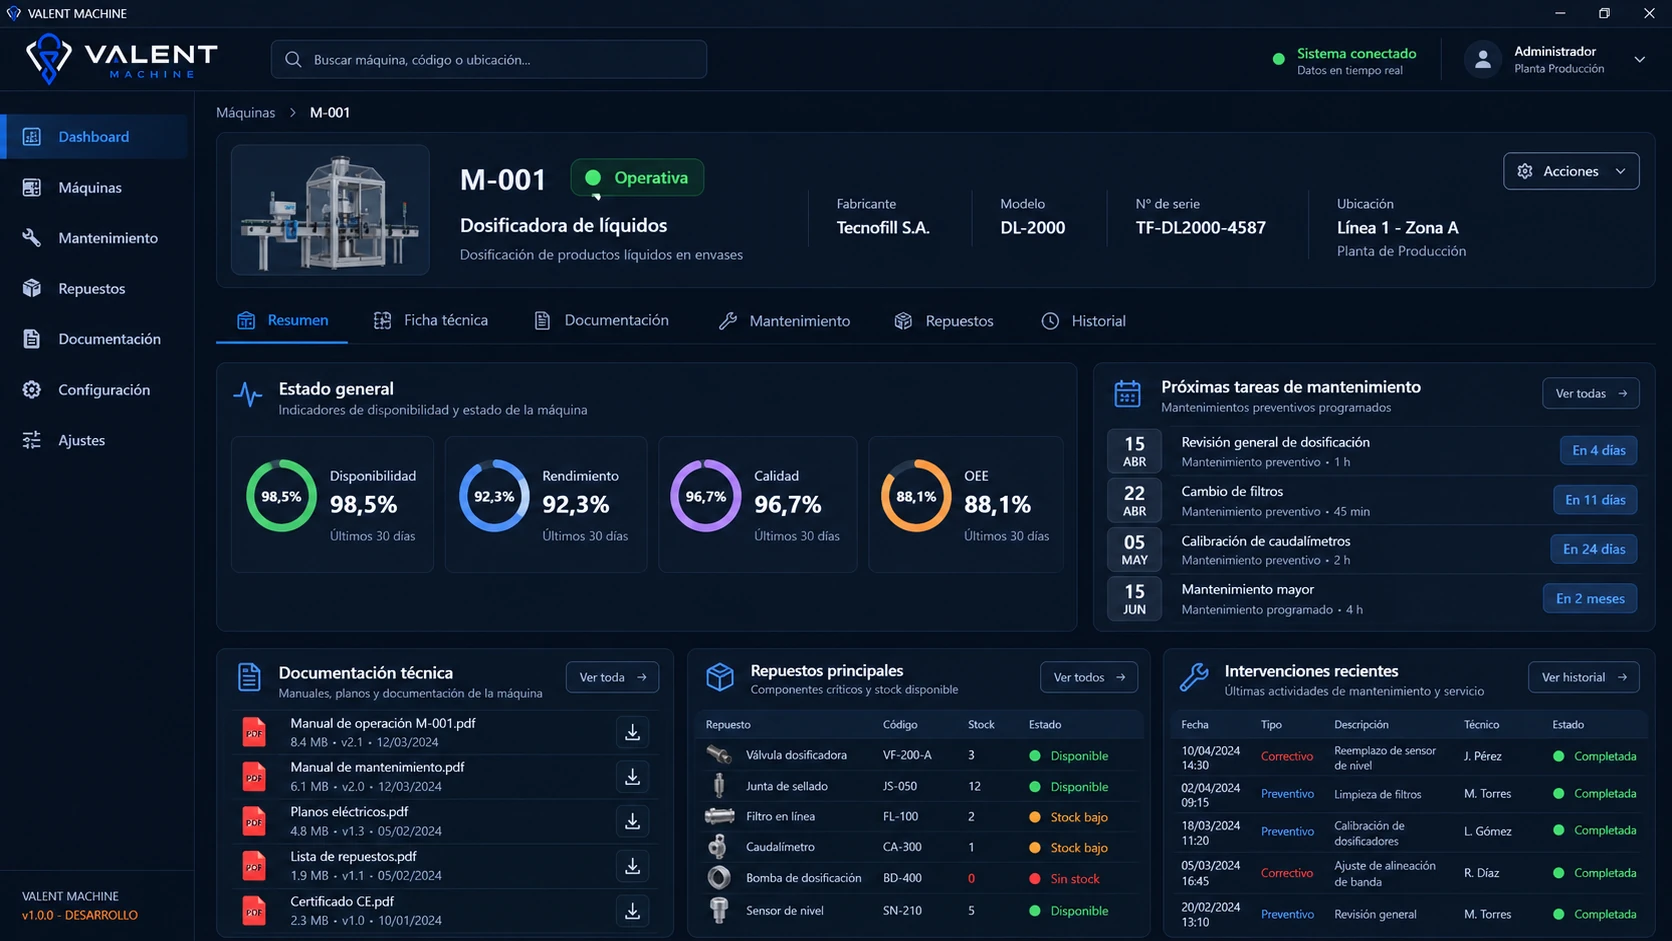Click Ver todas maintenance tasks button
This screenshot has height=941, width=1672.
tap(1590, 393)
